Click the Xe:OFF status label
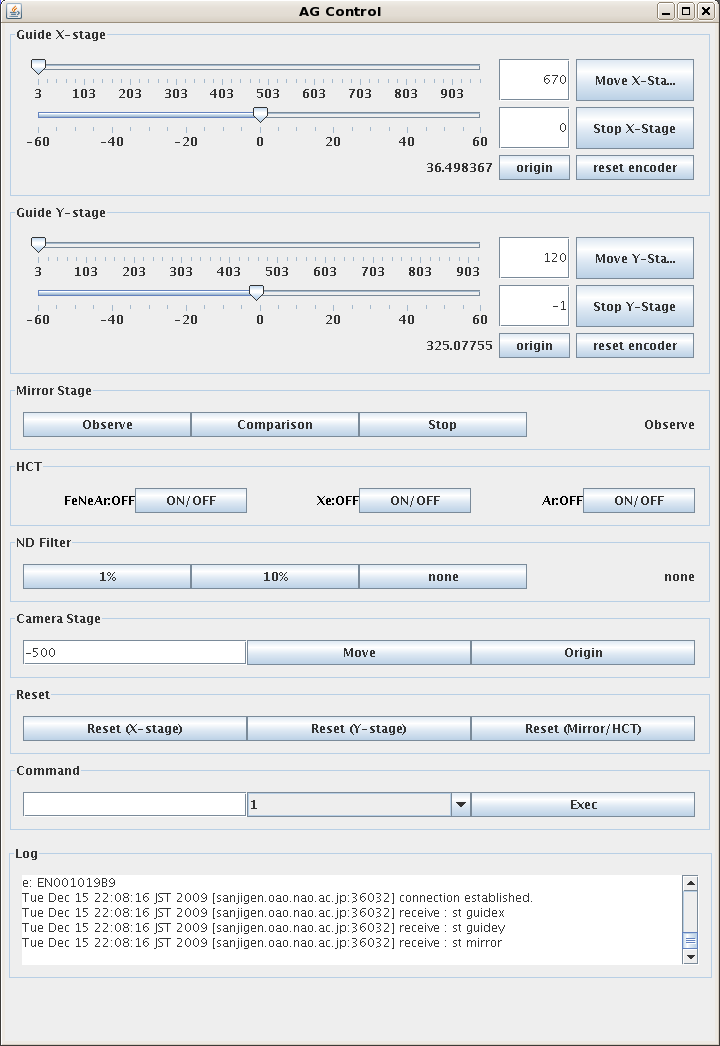Screen dimensions: 720x1046 338,500
